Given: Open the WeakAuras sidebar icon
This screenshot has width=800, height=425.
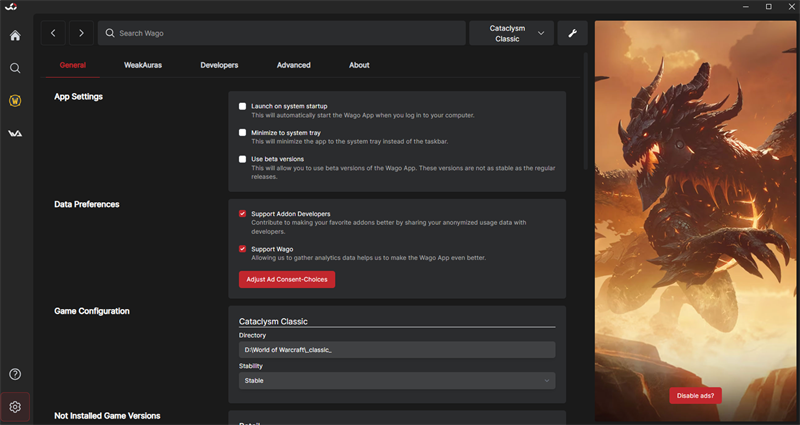Looking at the screenshot, I should point(15,133).
